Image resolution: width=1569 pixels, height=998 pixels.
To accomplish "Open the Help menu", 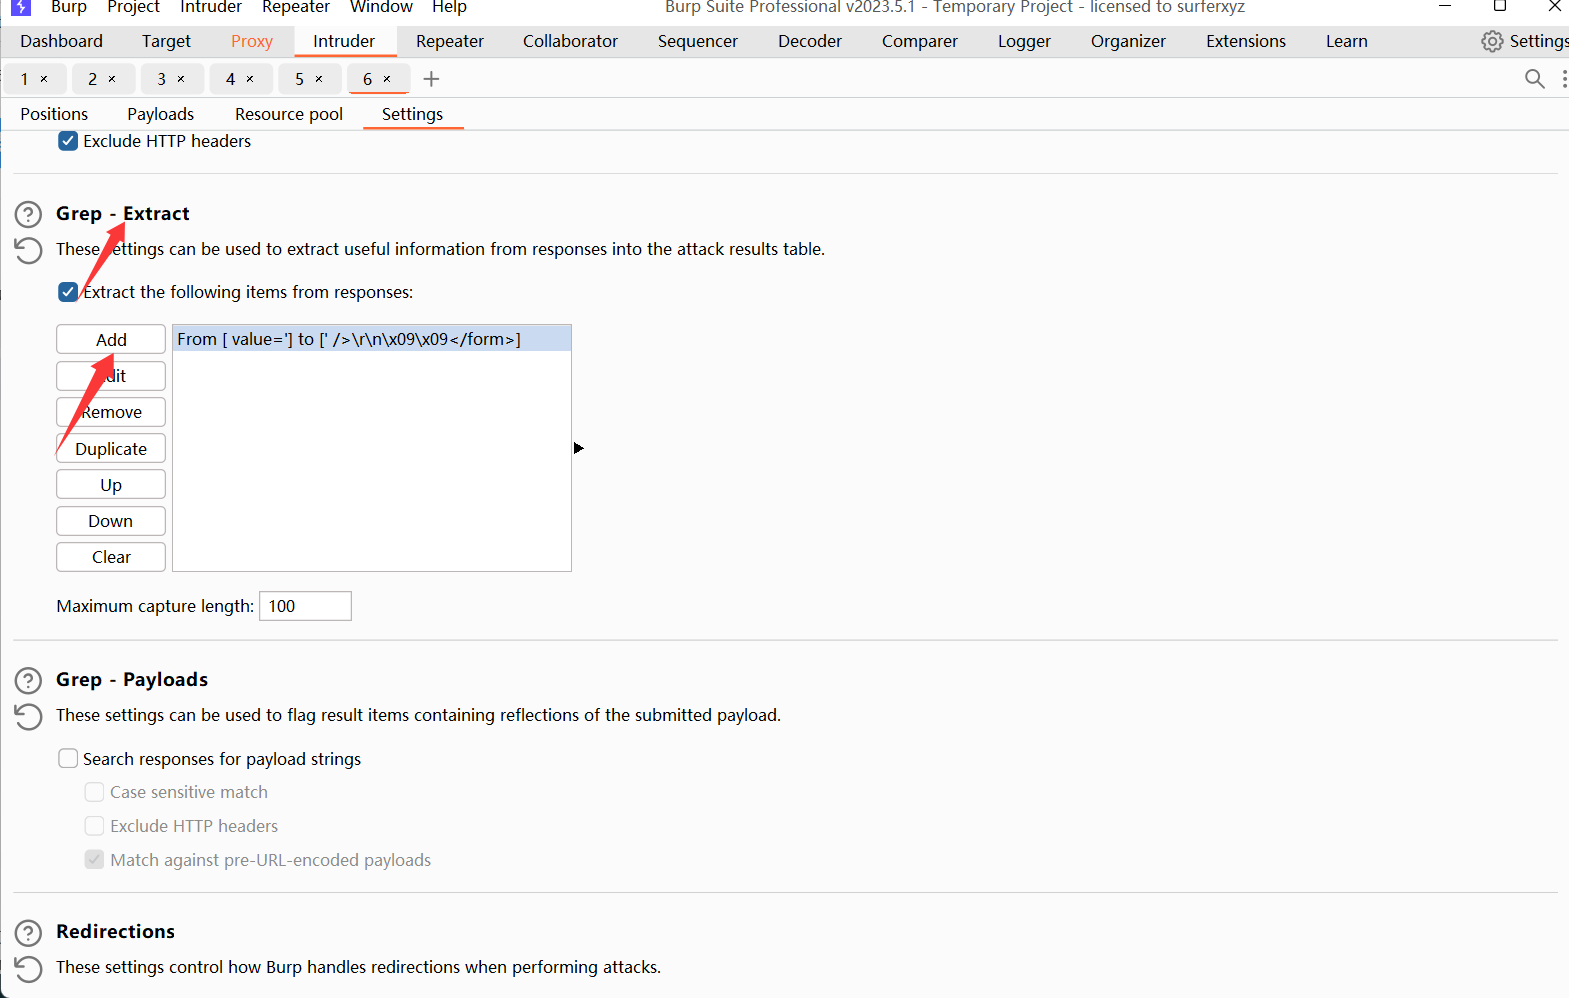I will [x=449, y=7].
